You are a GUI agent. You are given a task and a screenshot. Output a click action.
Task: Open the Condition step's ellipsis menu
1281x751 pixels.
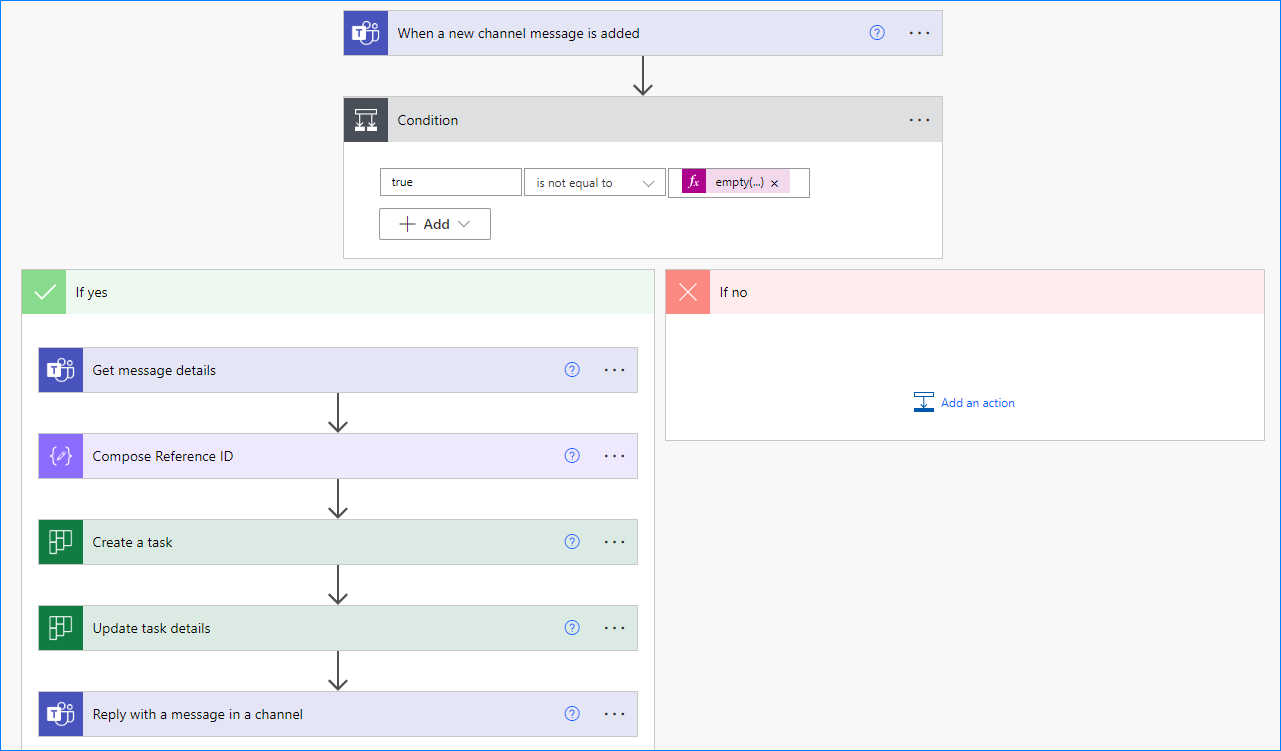click(919, 120)
